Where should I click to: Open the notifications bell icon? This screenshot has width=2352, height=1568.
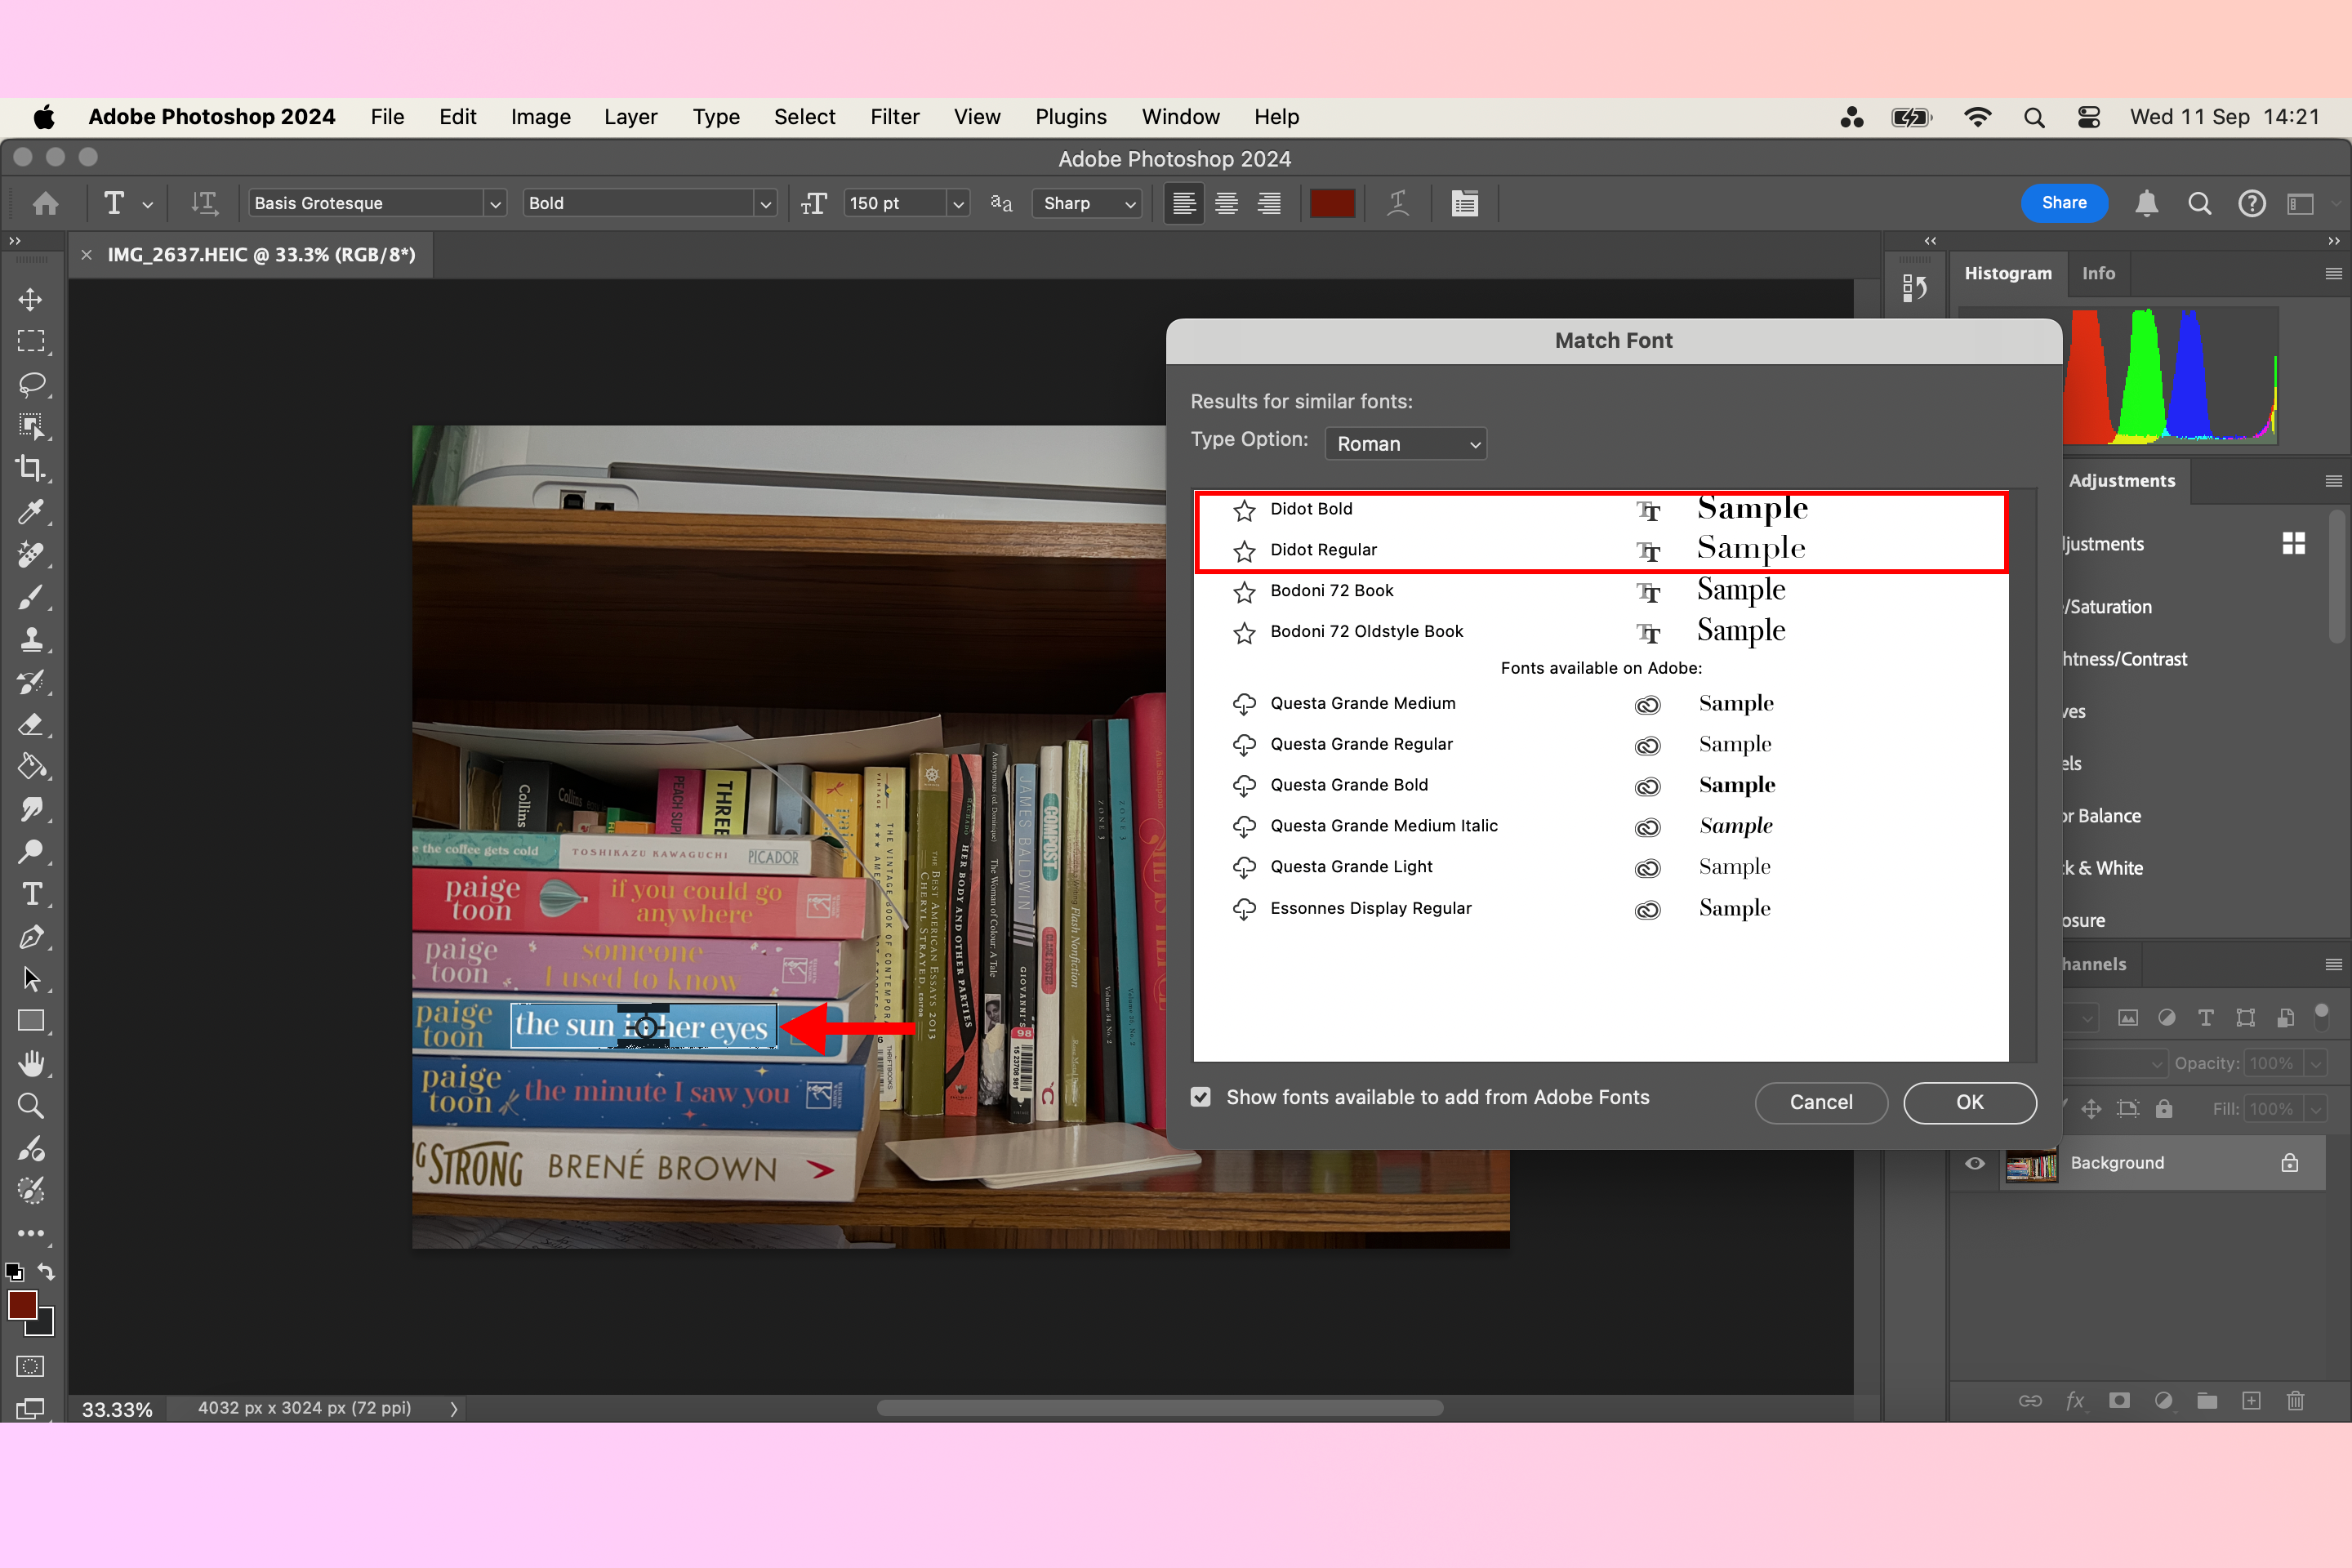tap(2146, 203)
